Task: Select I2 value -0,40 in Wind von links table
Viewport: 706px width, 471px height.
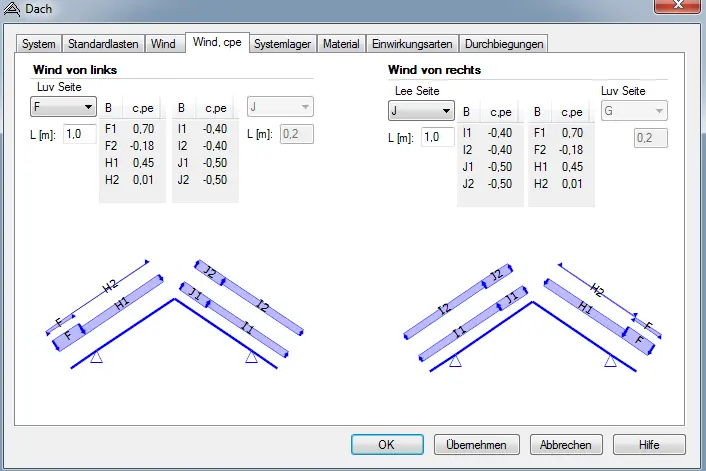Action: (215, 146)
